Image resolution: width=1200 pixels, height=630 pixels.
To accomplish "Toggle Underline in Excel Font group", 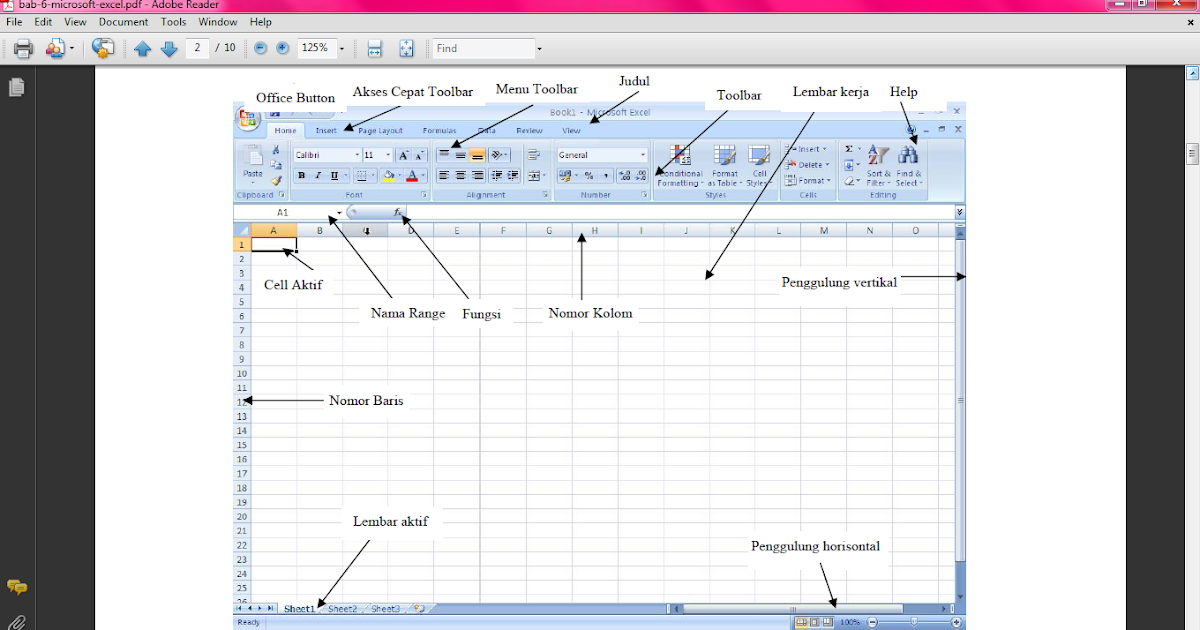I will [334, 176].
